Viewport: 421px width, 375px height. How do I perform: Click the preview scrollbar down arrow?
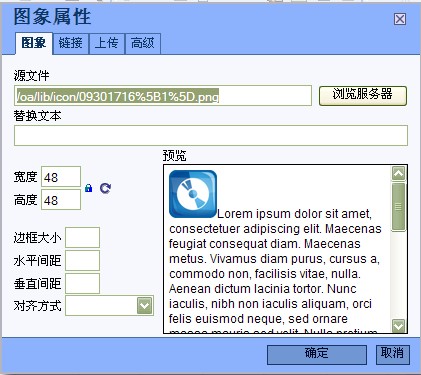coord(399,326)
